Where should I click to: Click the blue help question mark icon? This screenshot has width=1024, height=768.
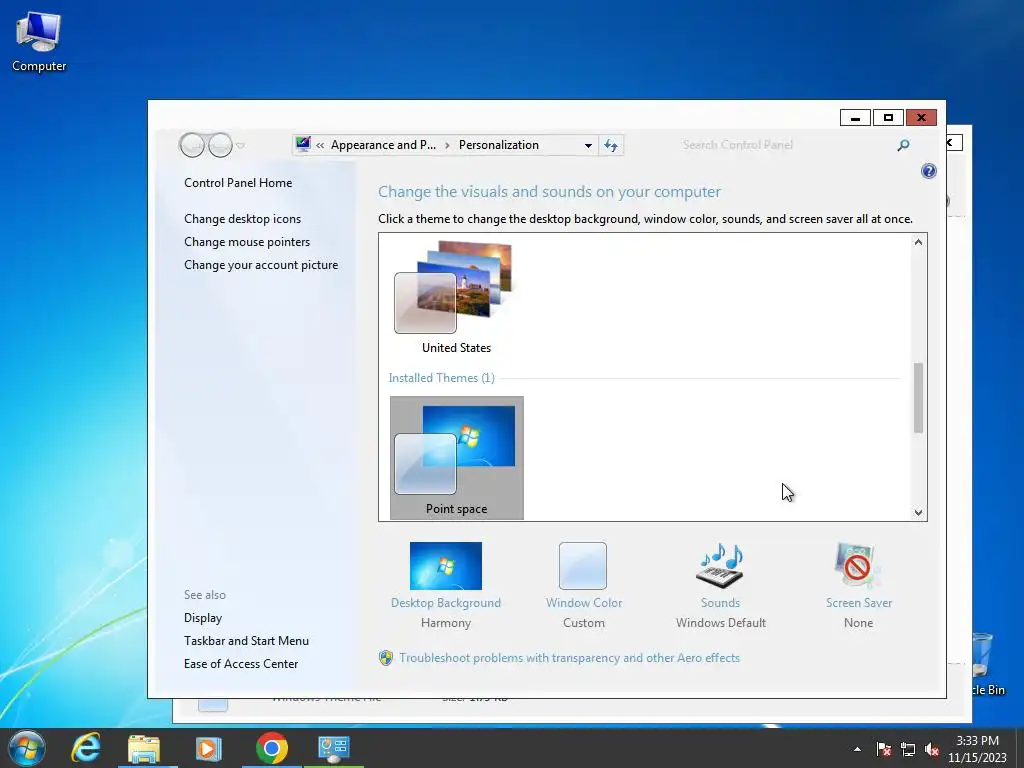click(x=929, y=171)
